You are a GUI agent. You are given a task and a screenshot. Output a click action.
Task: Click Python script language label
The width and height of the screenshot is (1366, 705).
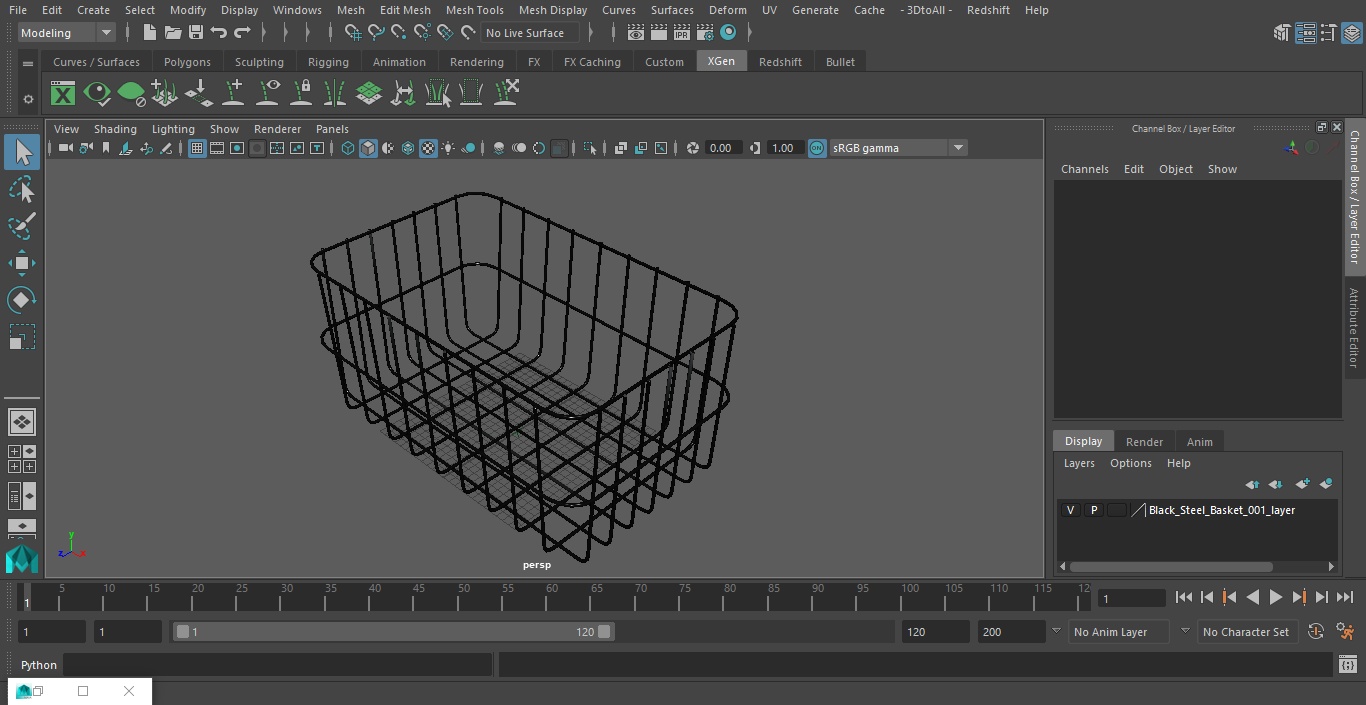tap(39, 665)
